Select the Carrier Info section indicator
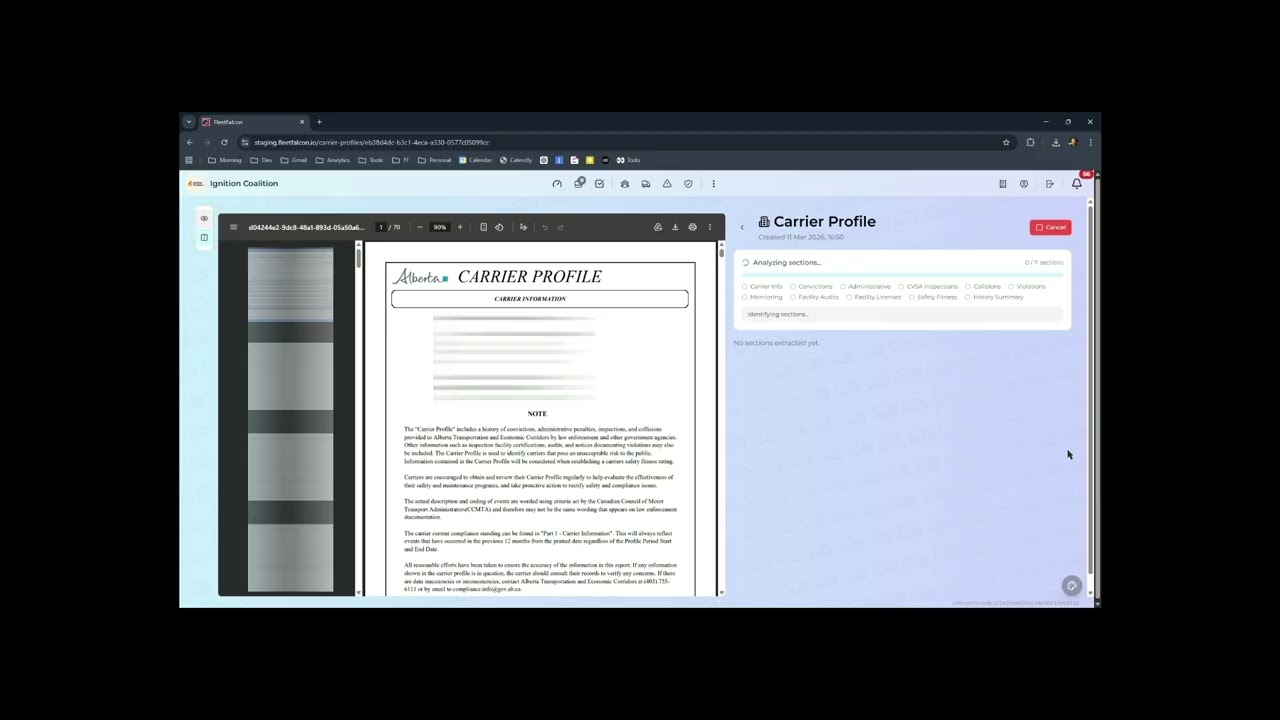 pyautogui.click(x=762, y=286)
